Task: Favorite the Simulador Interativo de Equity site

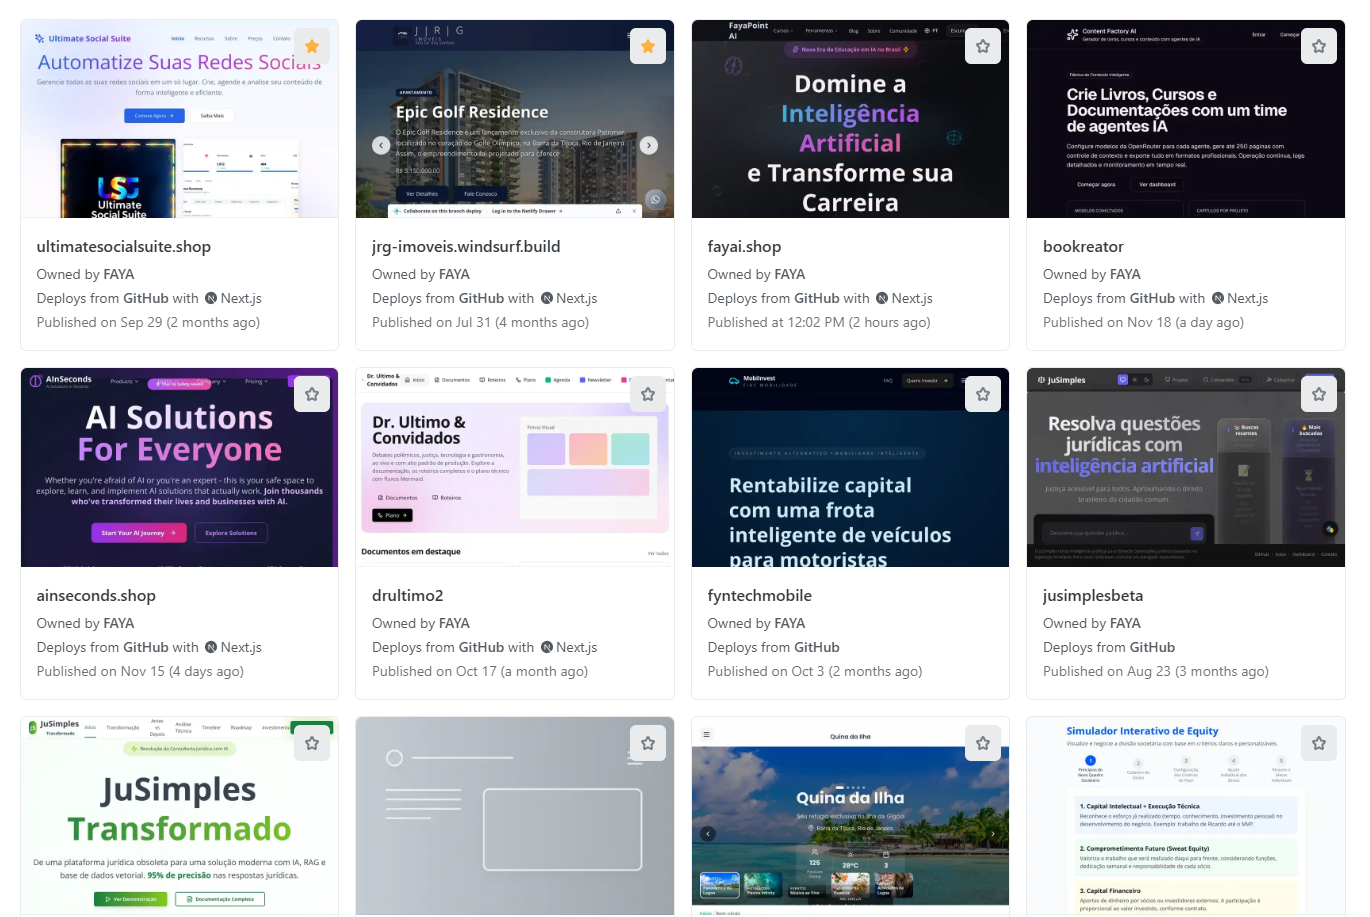Action: [x=1319, y=743]
